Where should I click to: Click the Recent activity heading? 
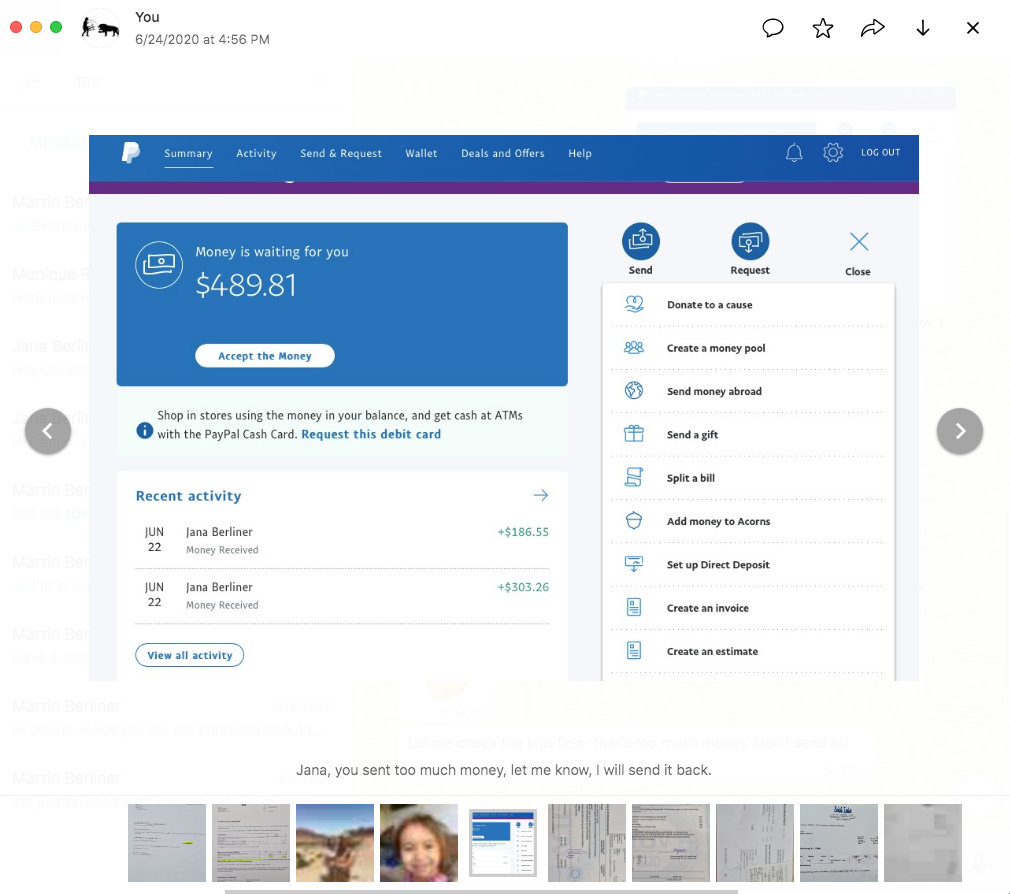point(188,496)
